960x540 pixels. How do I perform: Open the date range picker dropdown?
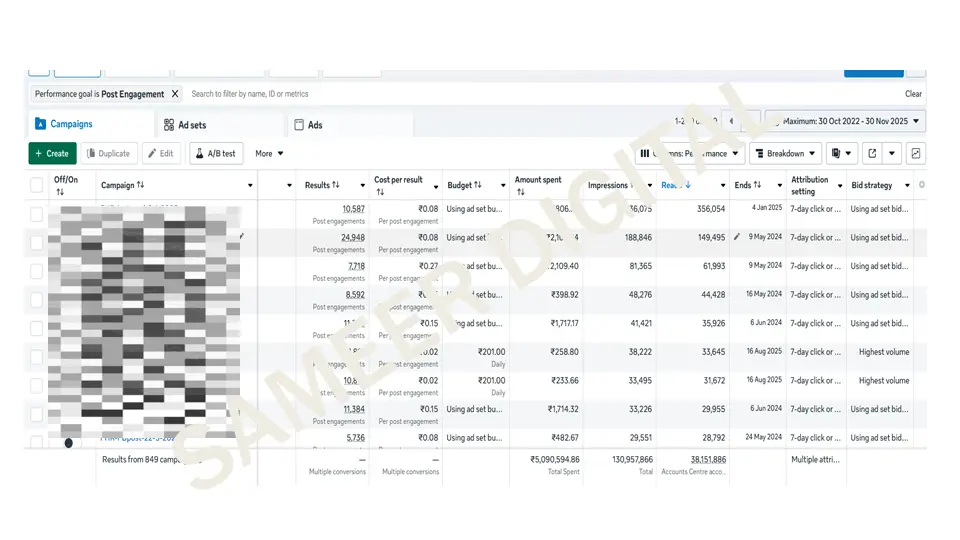click(x=845, y=121)
